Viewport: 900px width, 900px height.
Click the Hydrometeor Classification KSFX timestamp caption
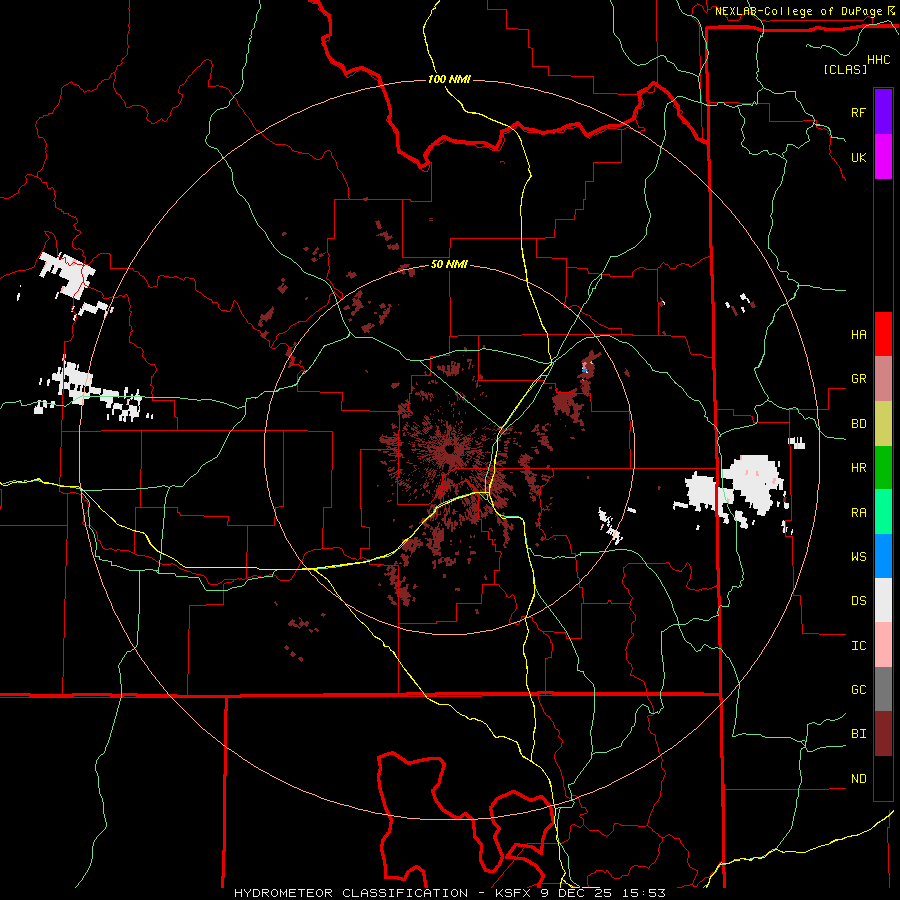pyautogui.click(x=449, y=893)
